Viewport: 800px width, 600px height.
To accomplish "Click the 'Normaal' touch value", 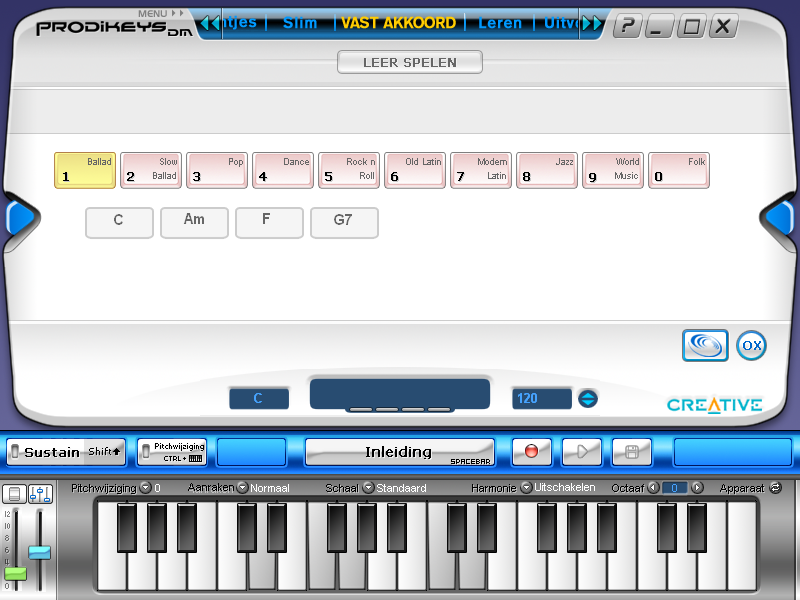I will pos(270,488).
